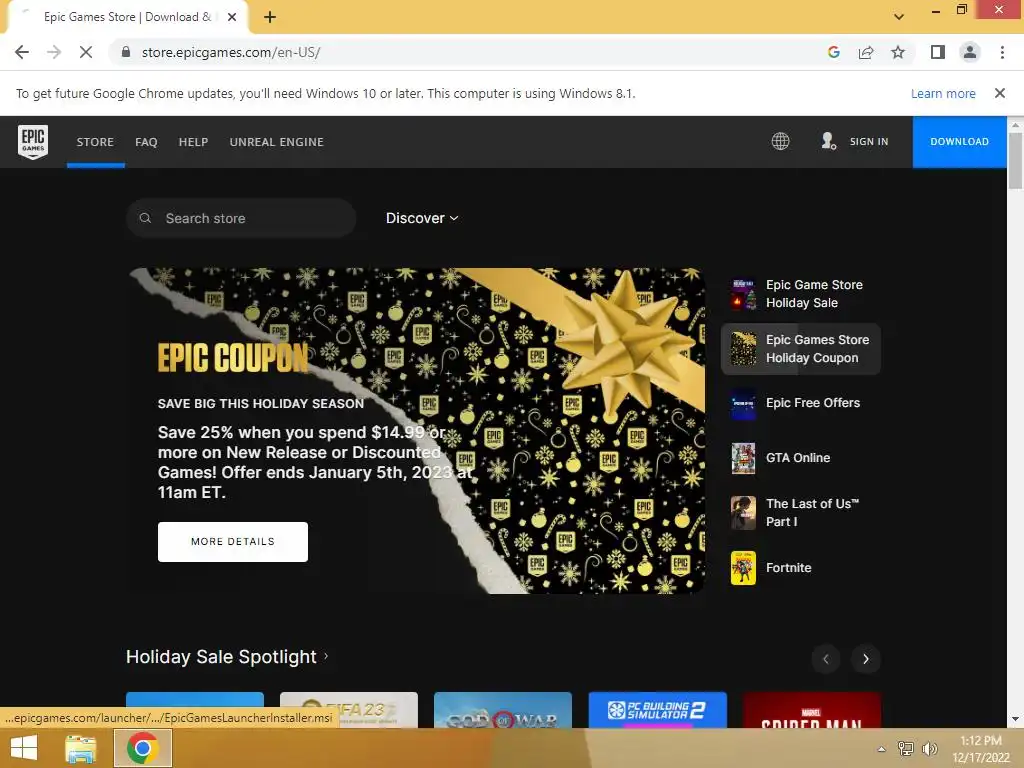
Task: Open the UNREAL ENGINE navigation item
Action: pos(276,142)
